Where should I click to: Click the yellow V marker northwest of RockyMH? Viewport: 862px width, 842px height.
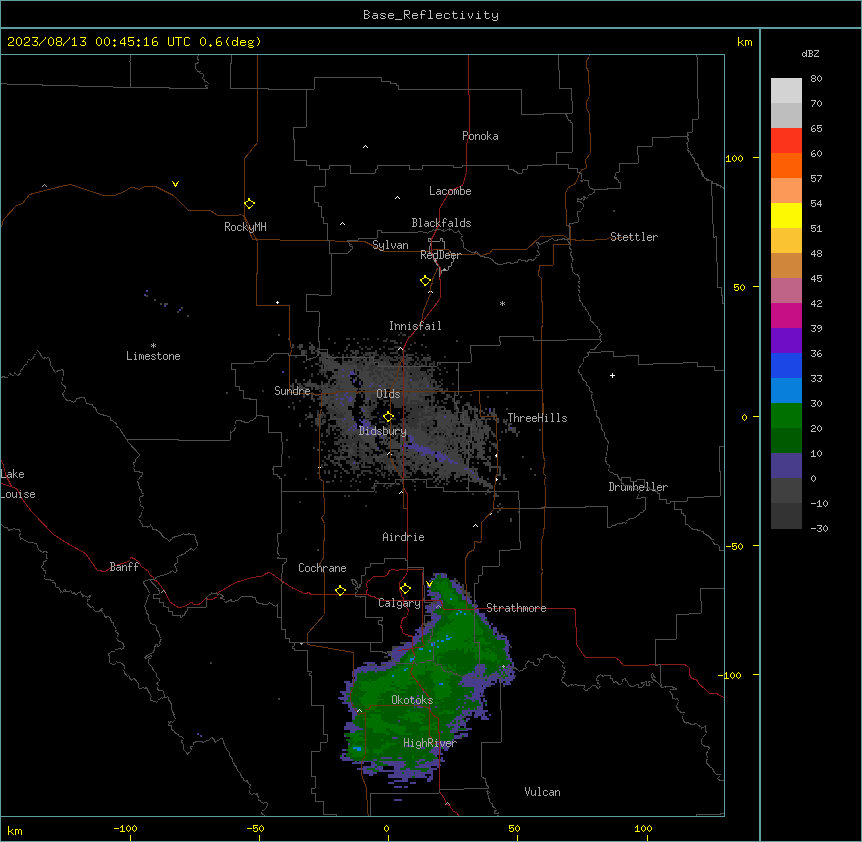pos(175,184)
